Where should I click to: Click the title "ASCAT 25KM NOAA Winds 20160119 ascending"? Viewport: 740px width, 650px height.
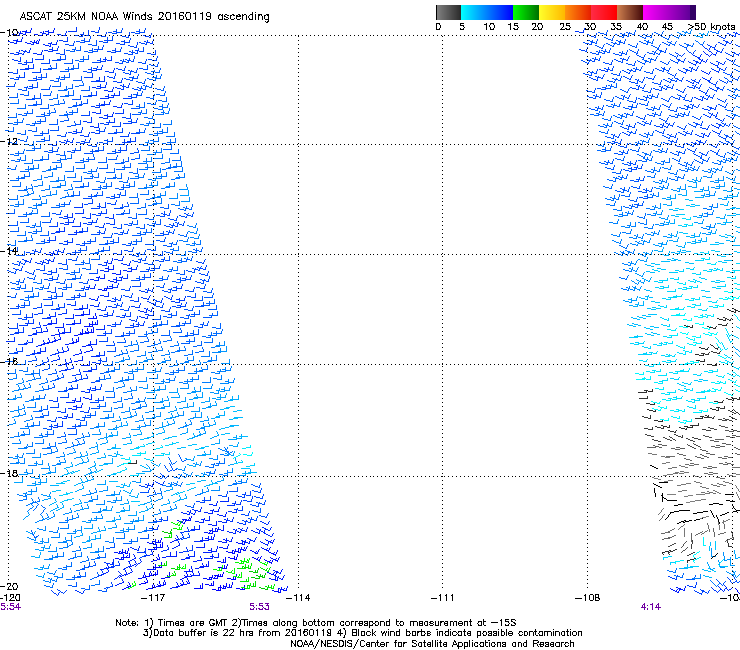[x=144, y=17]
